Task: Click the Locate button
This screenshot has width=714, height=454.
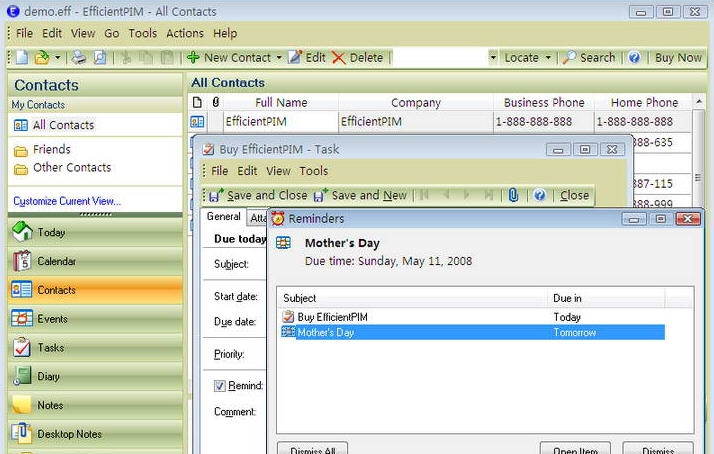Action: [x=521, y=58]
